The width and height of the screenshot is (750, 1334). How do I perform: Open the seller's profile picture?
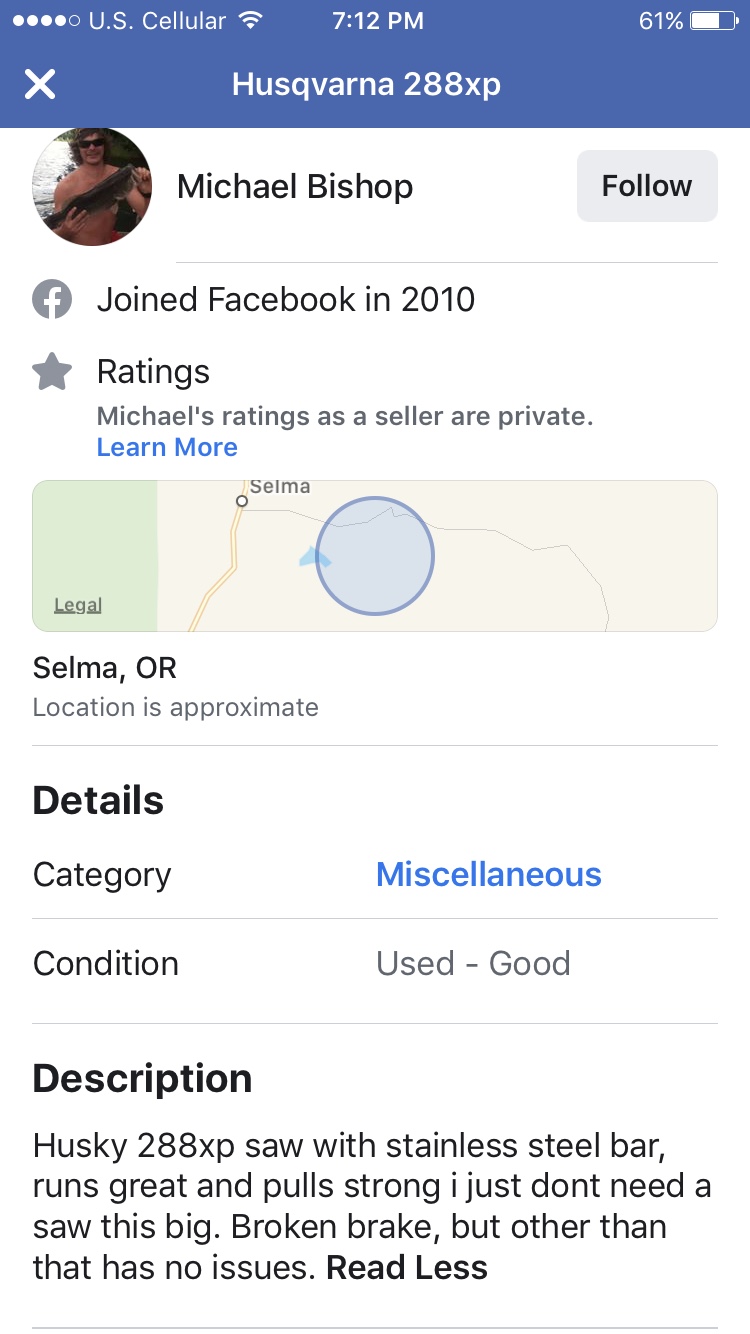coord(92,187)
